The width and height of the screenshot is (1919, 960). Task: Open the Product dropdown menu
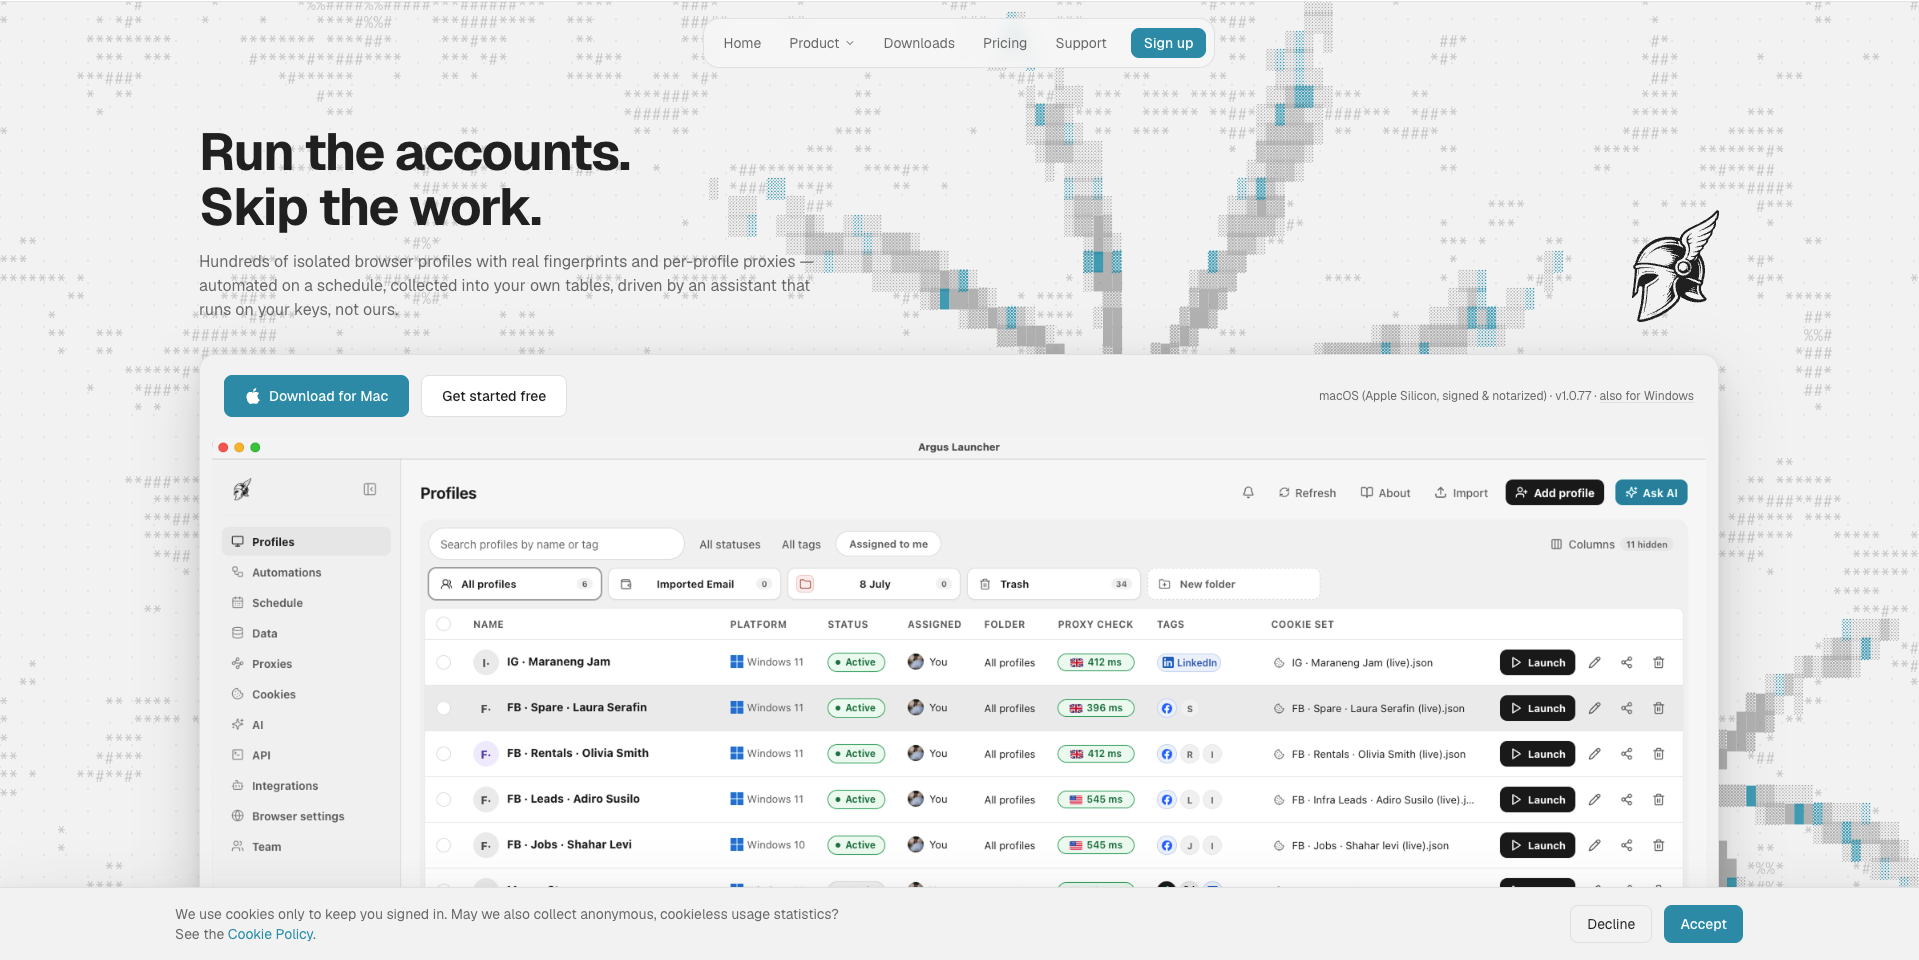[x=821, y=43]
